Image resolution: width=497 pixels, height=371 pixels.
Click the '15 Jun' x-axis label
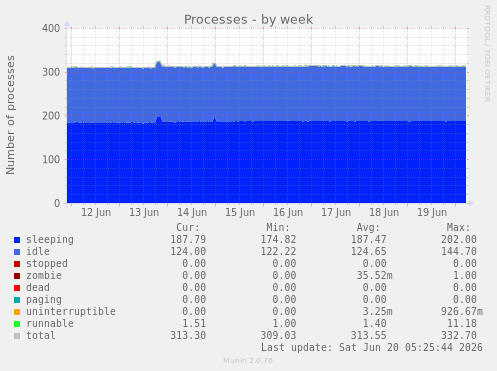click(x=240, y=212)
